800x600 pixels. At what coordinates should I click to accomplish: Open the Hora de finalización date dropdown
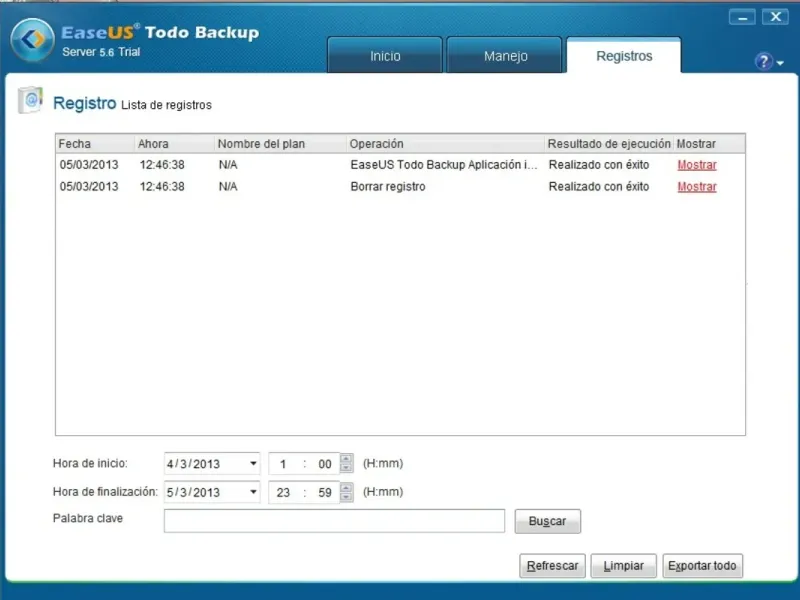click(253, 492)
